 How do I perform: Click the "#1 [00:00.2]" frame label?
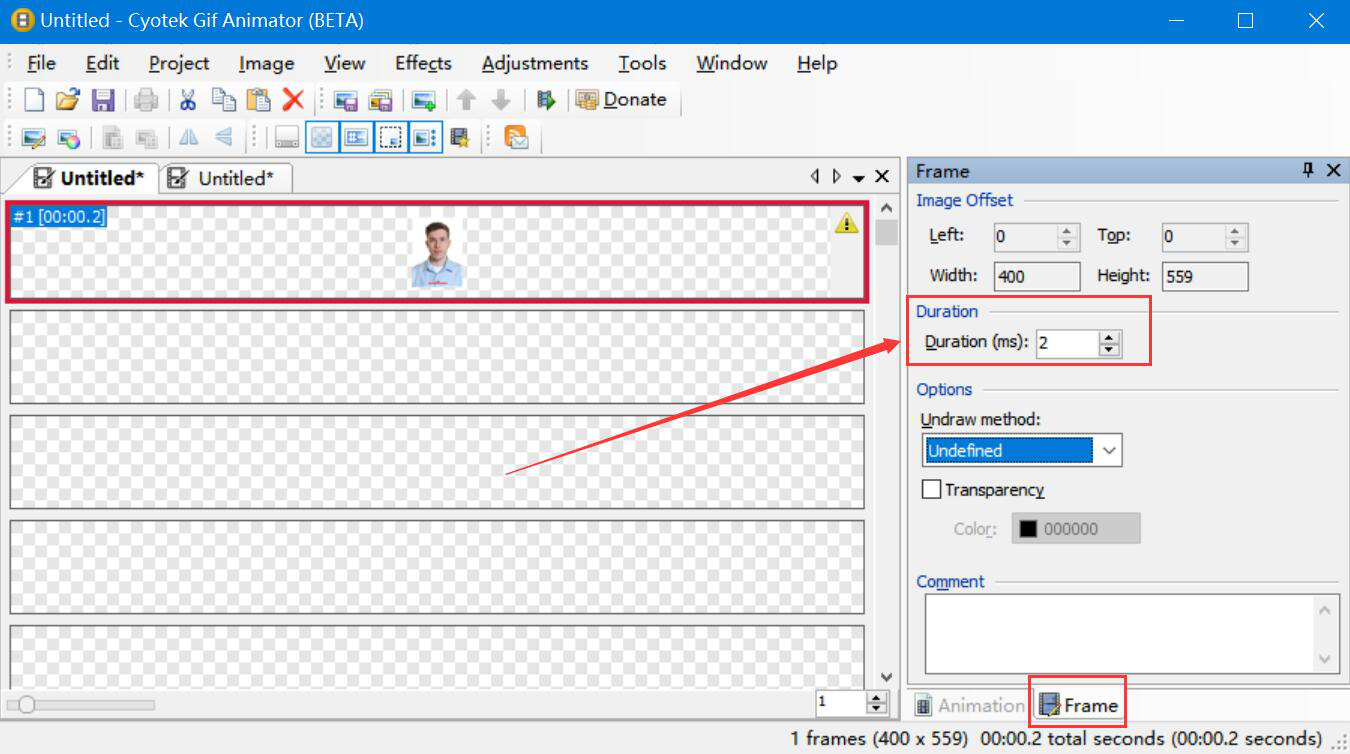pos(59,216)
